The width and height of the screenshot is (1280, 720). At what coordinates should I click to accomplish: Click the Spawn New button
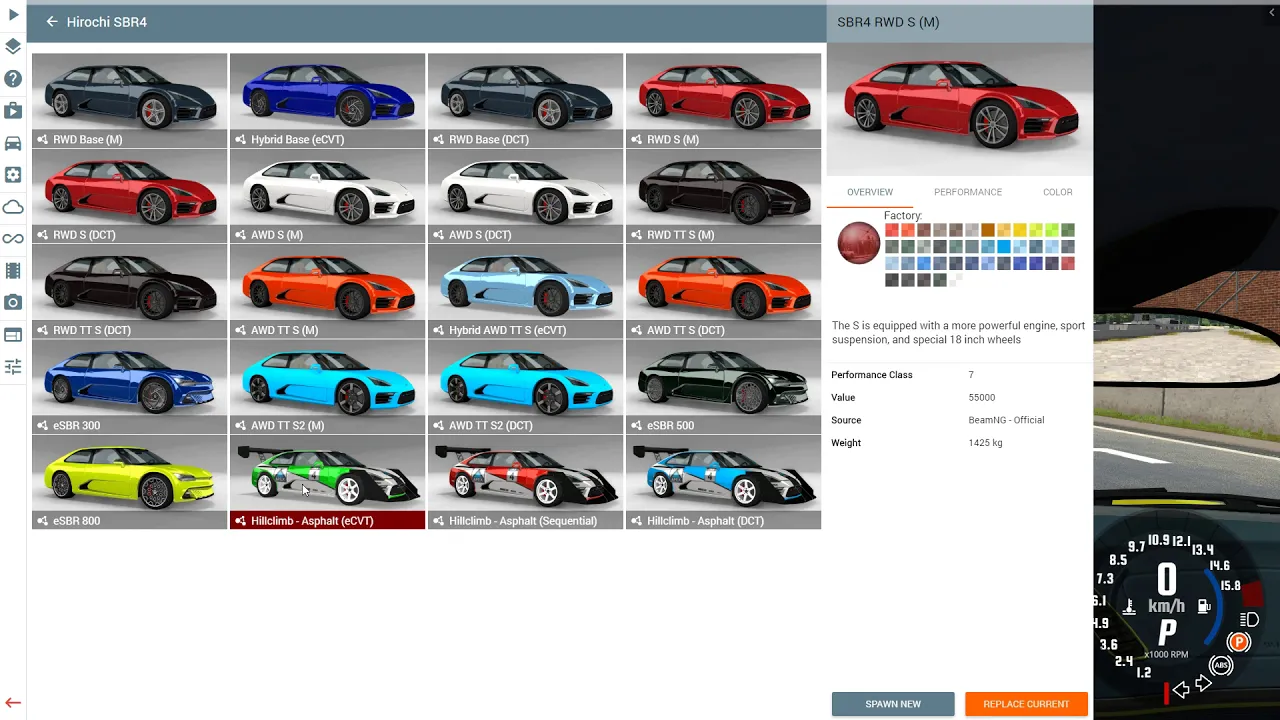pyautogui.click(x=893, y=704)
